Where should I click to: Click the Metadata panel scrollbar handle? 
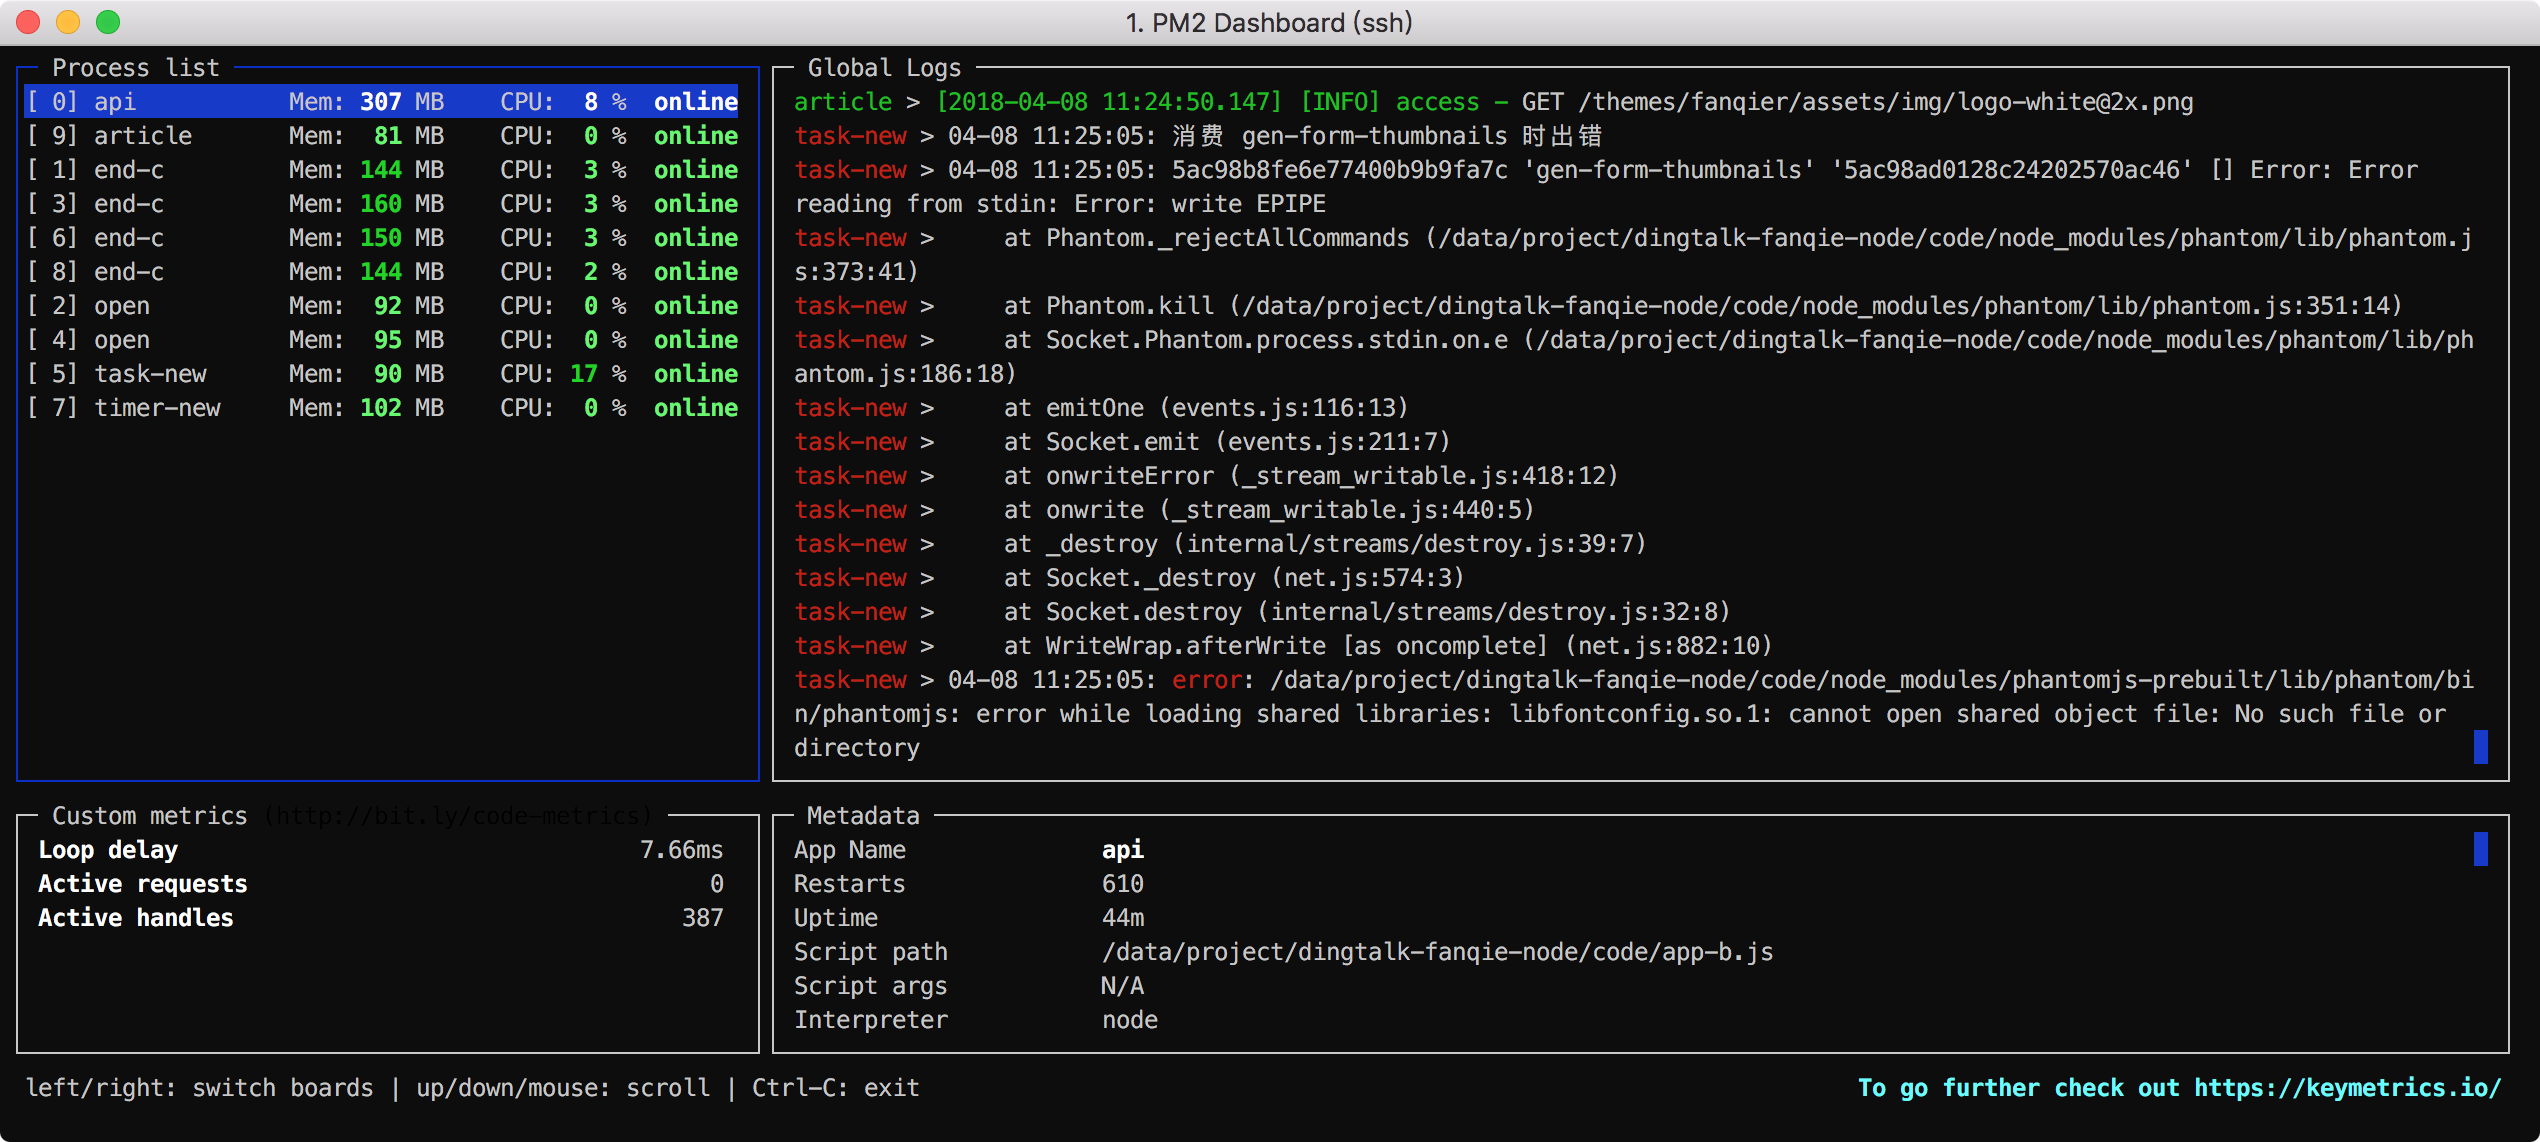(x=2480, y=849)
